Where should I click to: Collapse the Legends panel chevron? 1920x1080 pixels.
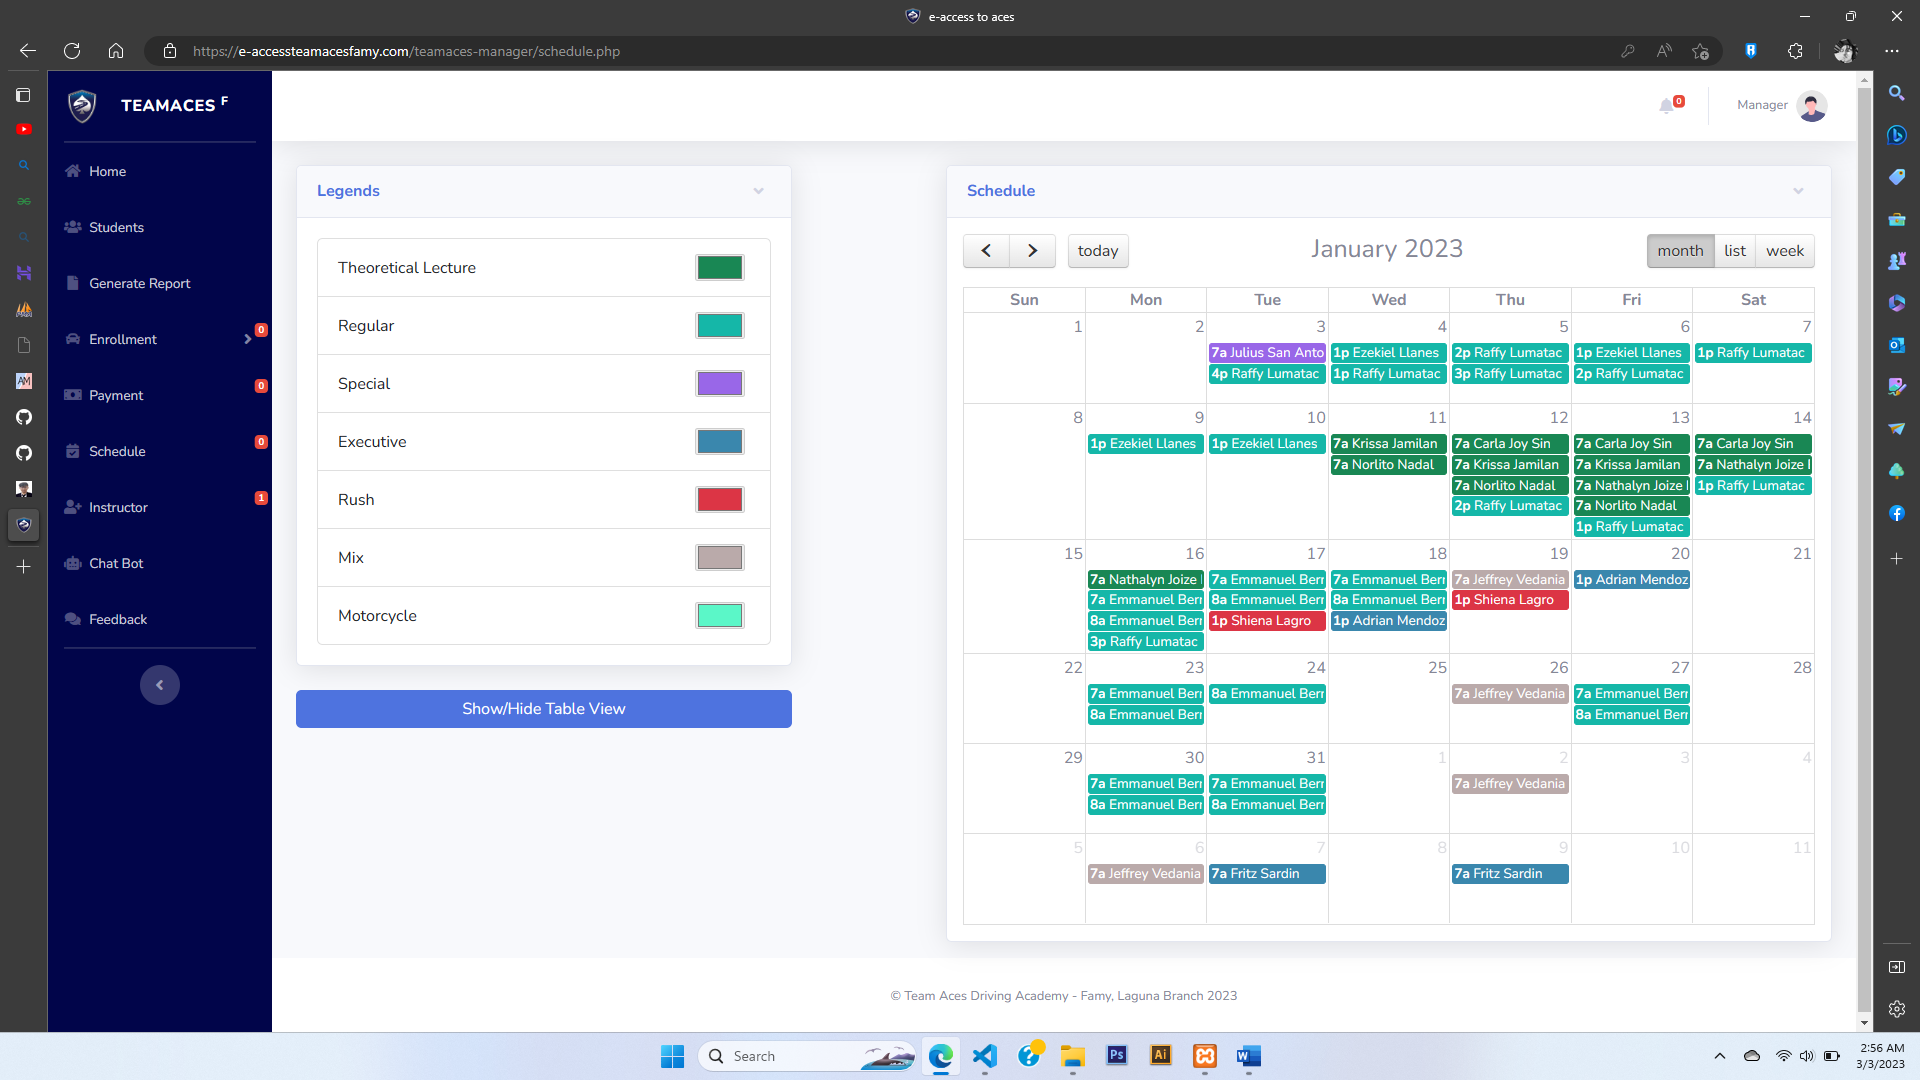759,191
